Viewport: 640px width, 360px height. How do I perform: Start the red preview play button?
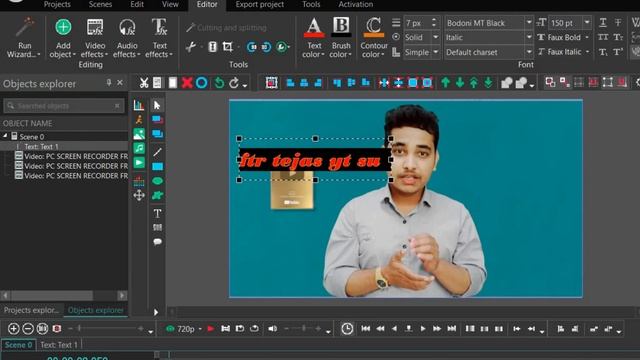[211, 329]
